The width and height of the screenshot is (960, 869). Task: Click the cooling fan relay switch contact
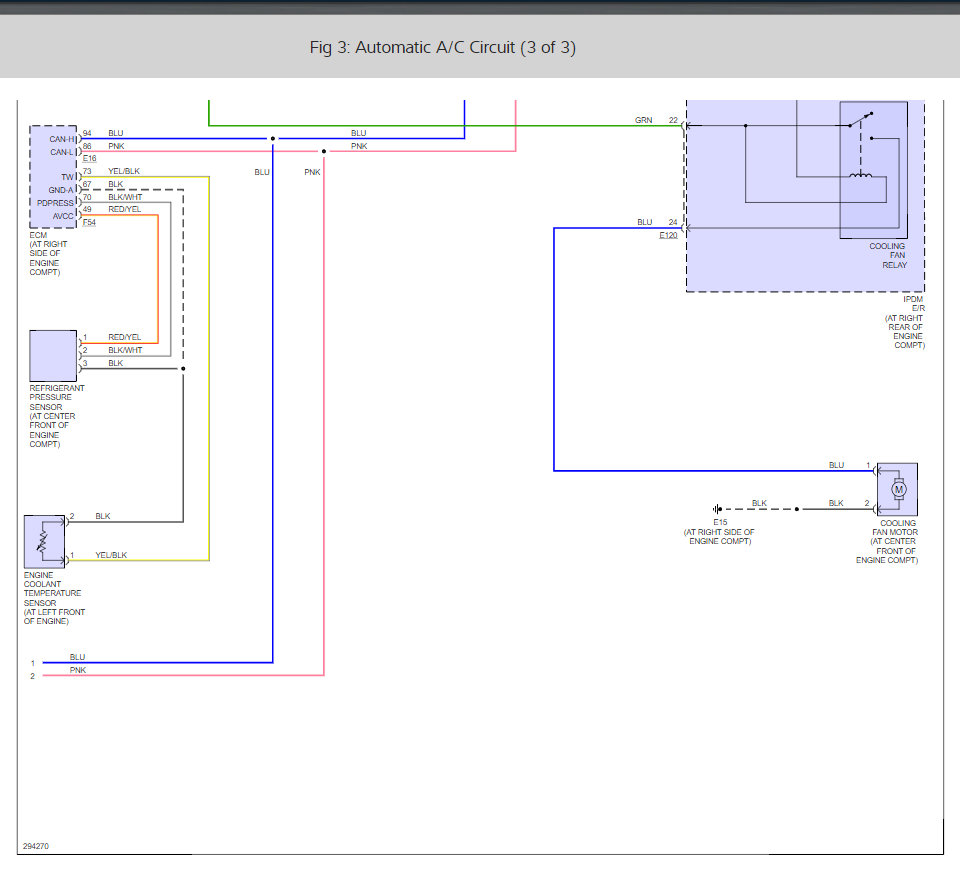point(859,121)
